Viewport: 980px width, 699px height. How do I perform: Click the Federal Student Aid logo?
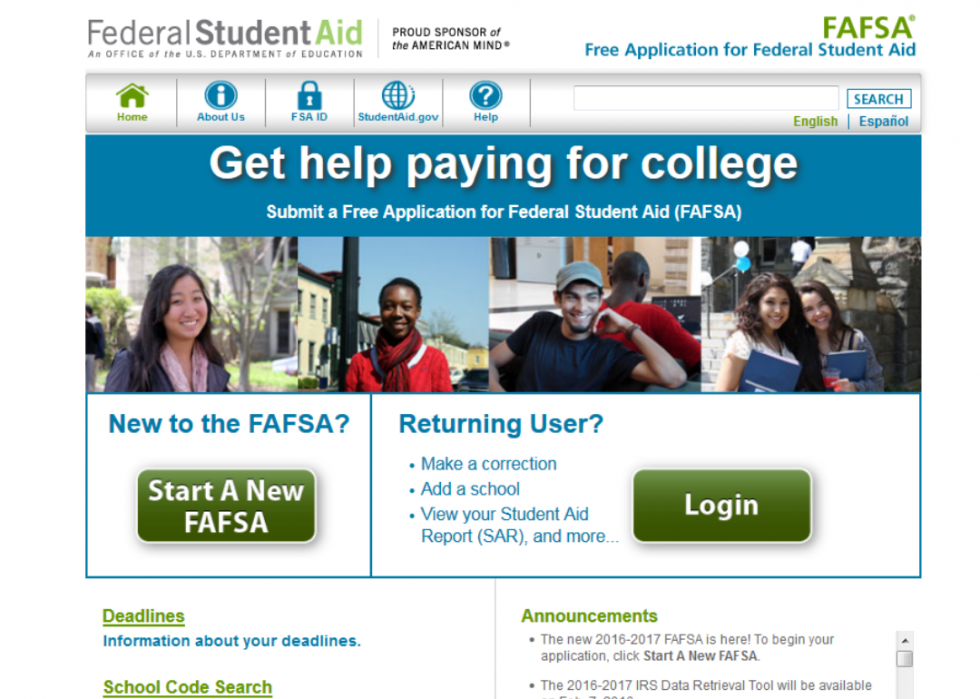[x=225, y=38]
